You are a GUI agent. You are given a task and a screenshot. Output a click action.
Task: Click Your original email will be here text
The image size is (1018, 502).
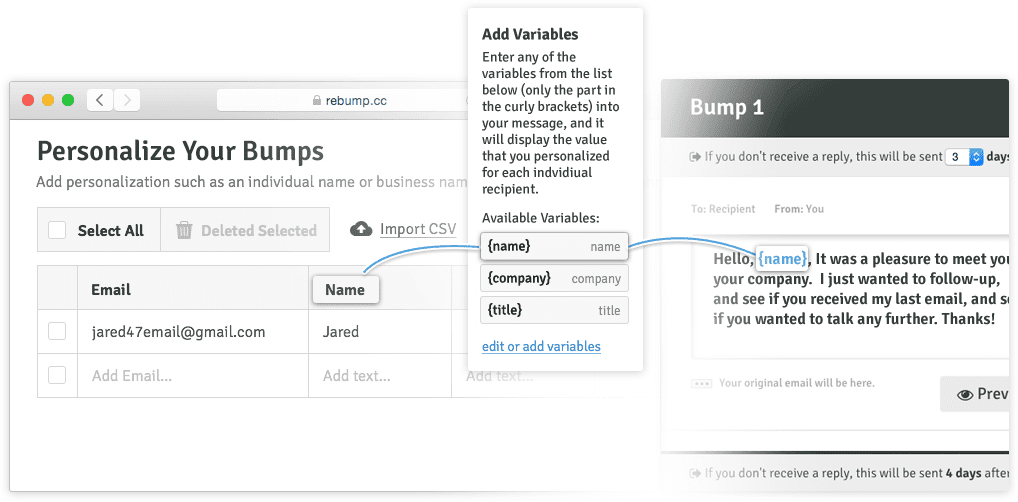(x=797, y=383)
